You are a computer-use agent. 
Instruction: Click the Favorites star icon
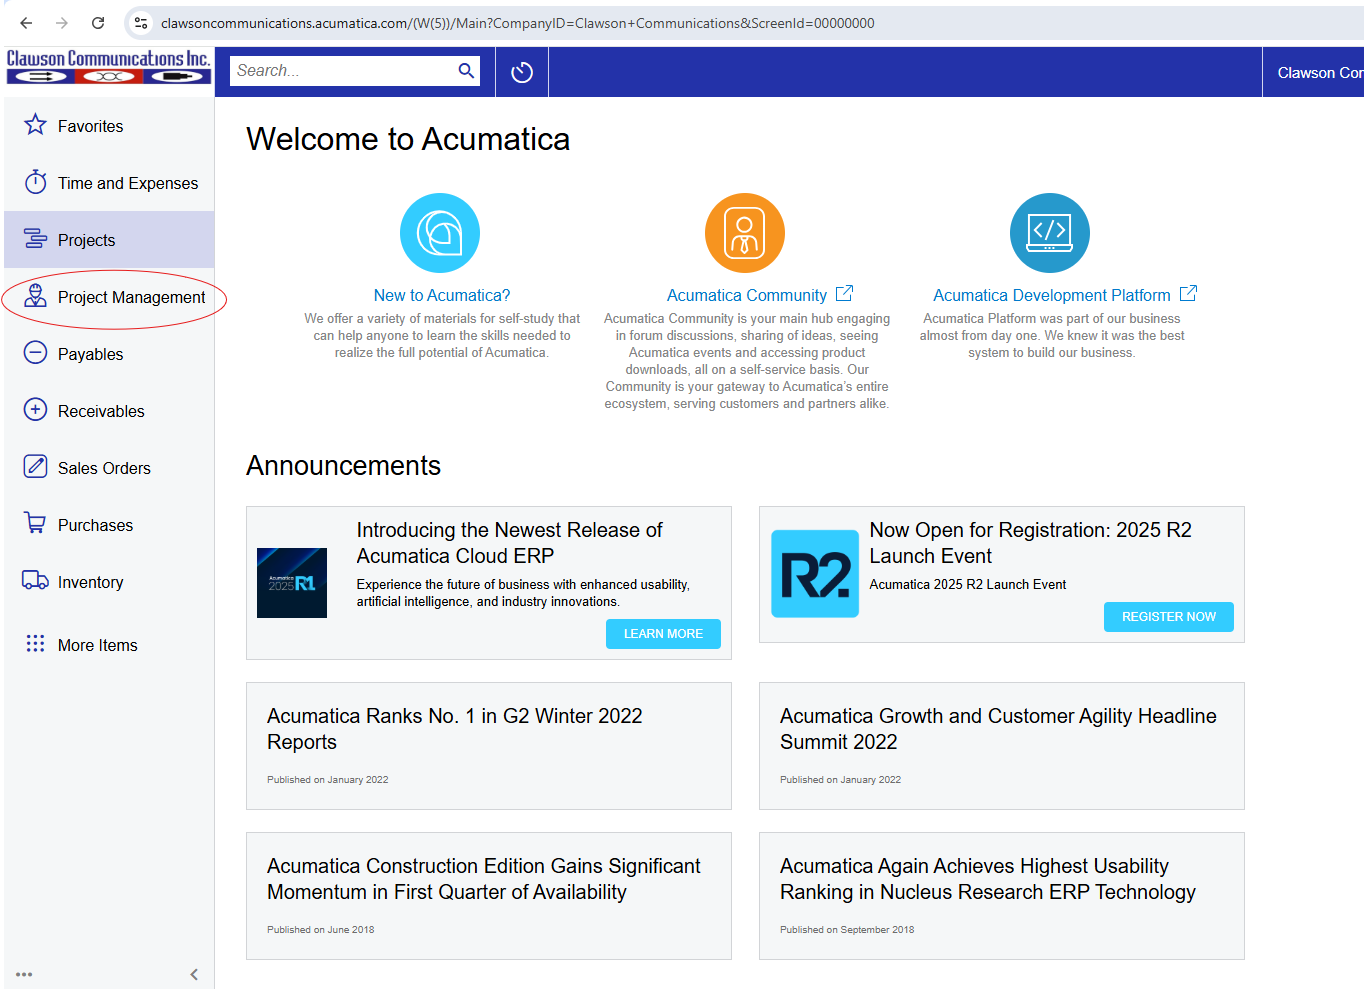pyautogui.click(x=35, y=125)
